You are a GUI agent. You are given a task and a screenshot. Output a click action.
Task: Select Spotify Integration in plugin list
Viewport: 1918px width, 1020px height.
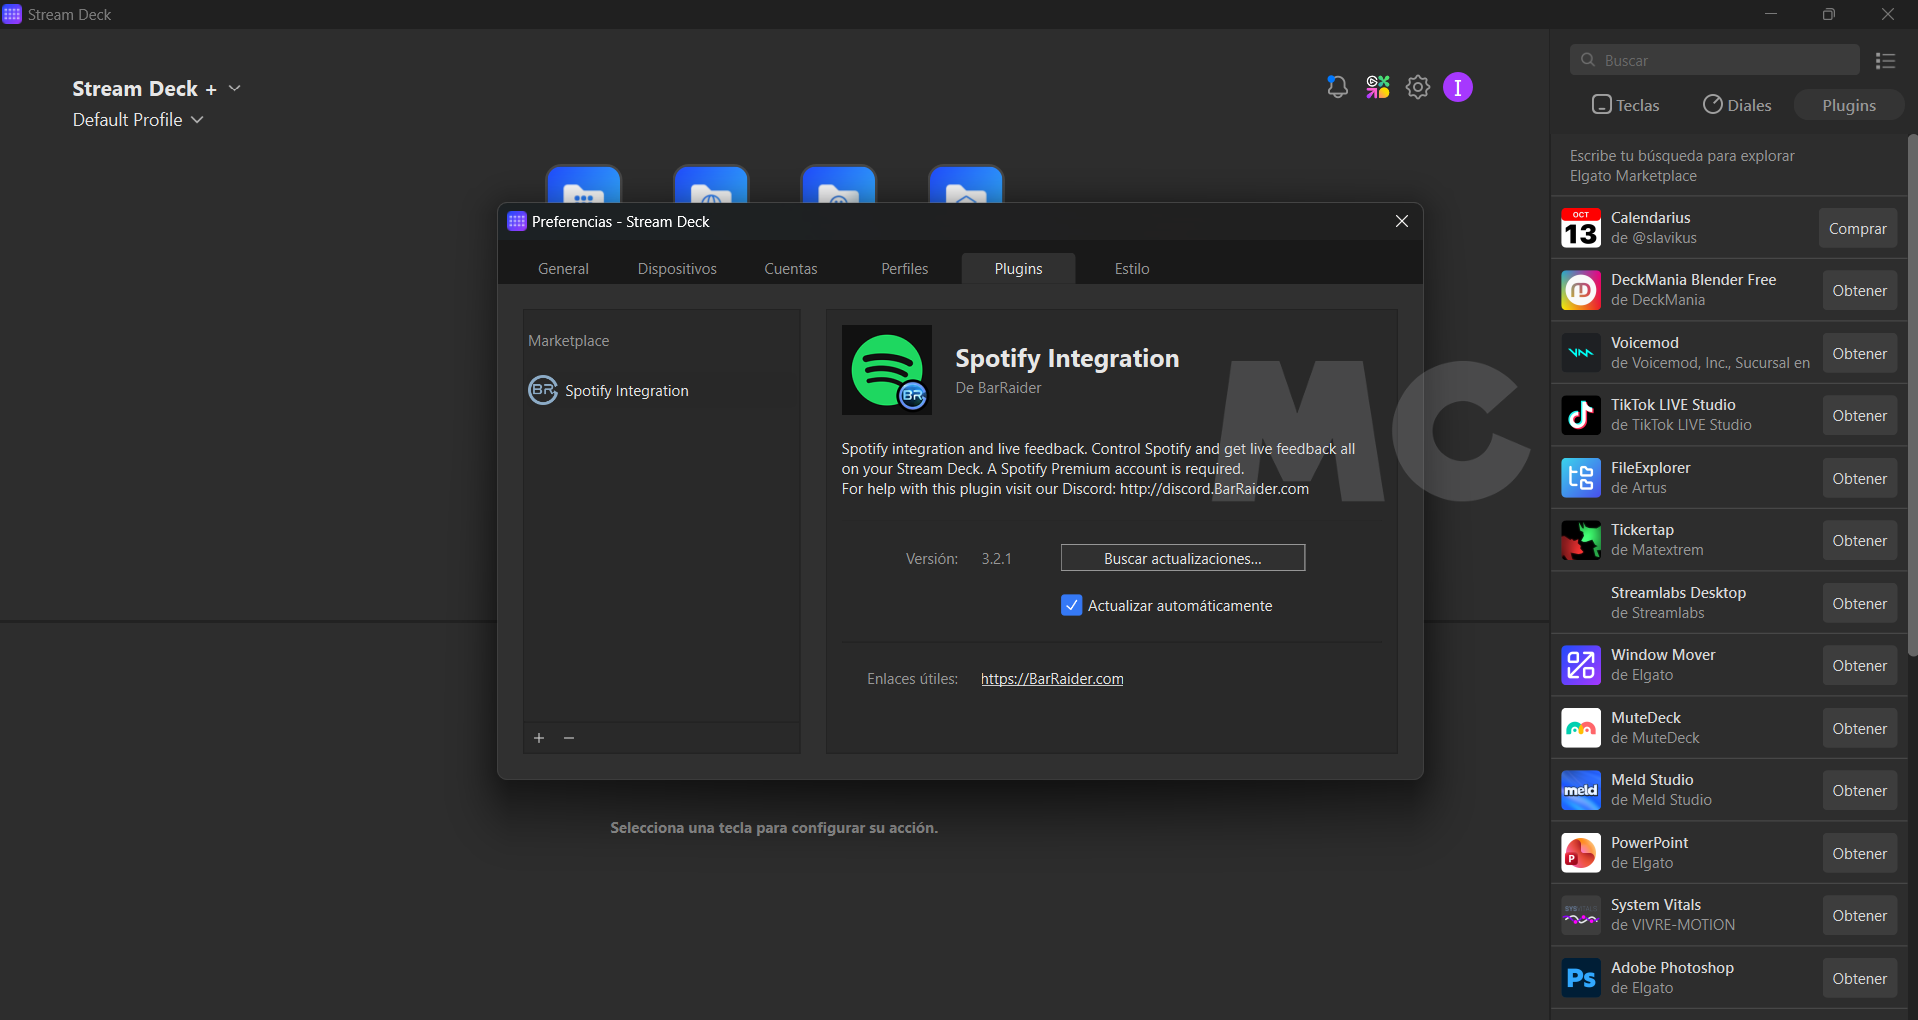[626, 391]
